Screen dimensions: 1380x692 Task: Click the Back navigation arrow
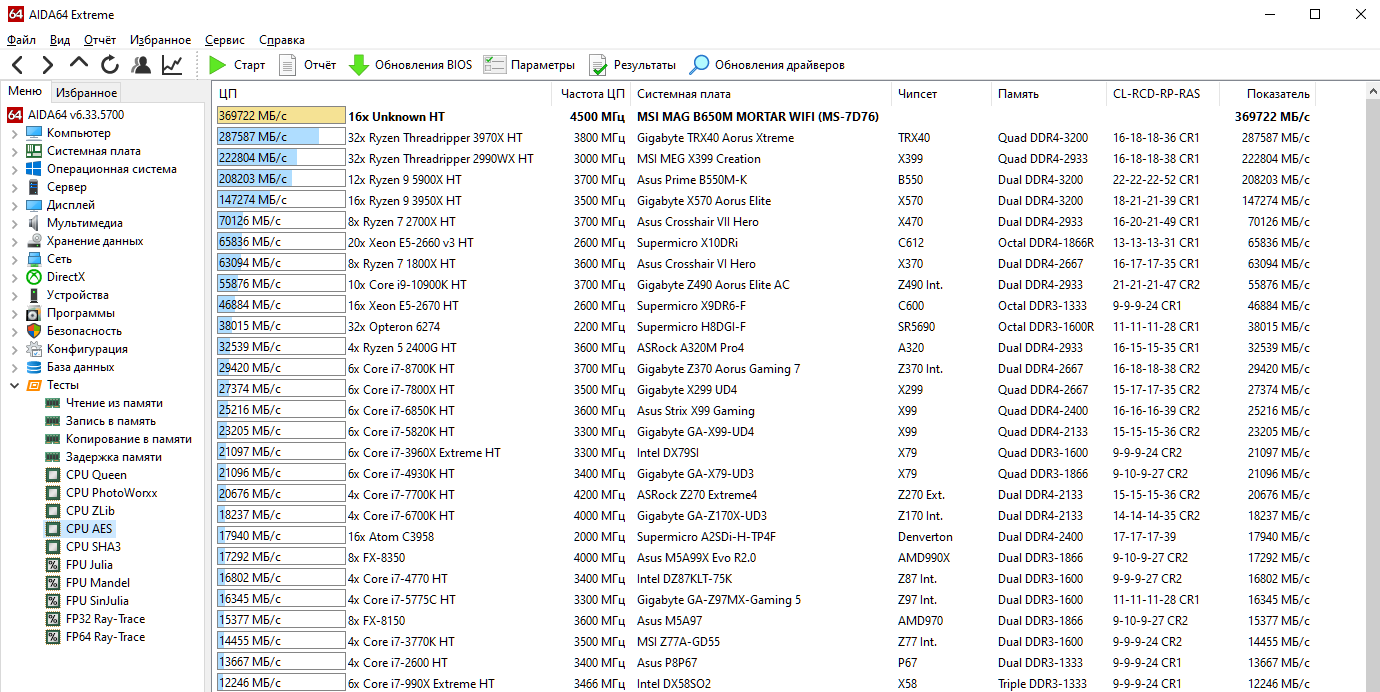[17, 65]
